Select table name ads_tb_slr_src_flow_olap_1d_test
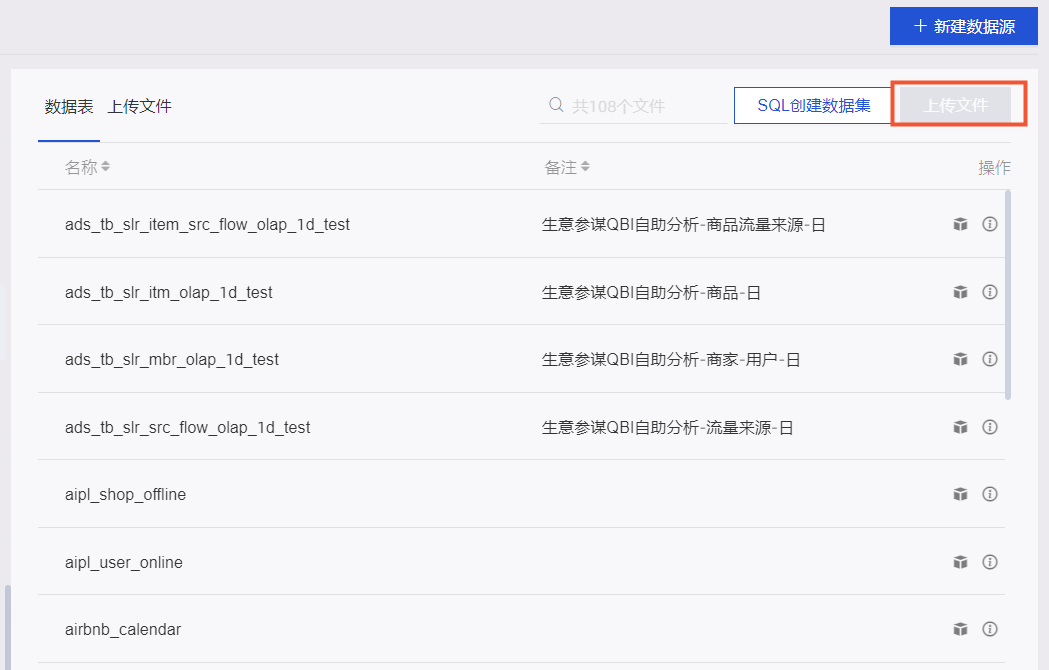The image size is (1049, 670). point(187,427)
